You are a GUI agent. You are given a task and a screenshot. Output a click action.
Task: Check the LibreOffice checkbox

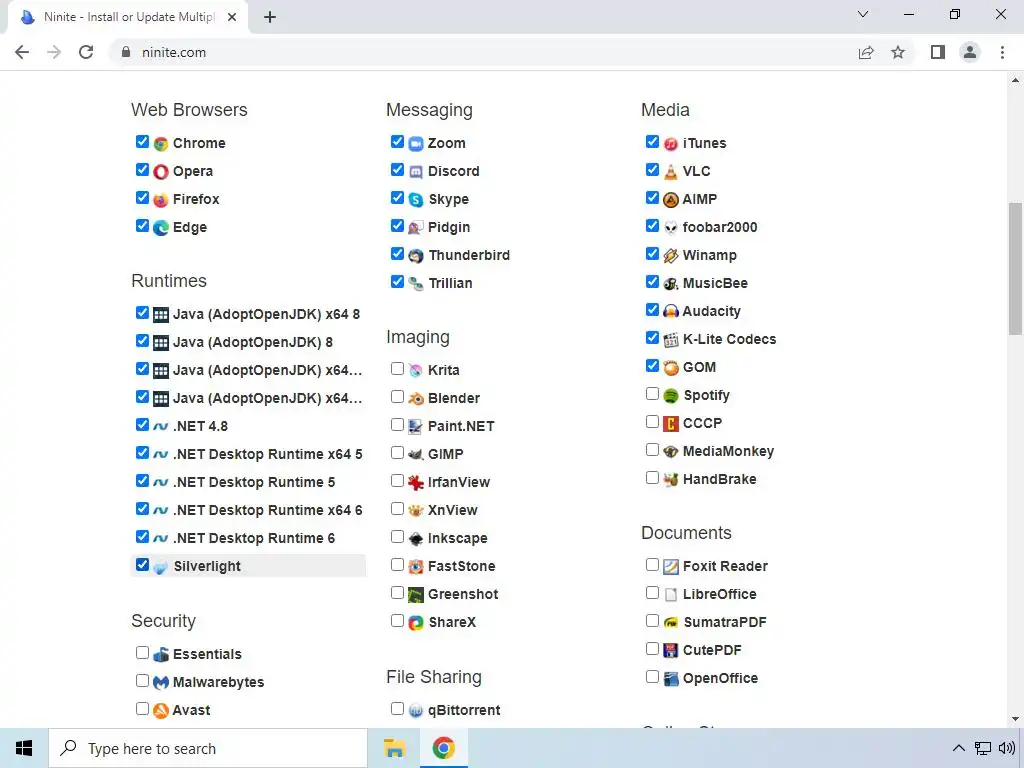tap(652, 592)
